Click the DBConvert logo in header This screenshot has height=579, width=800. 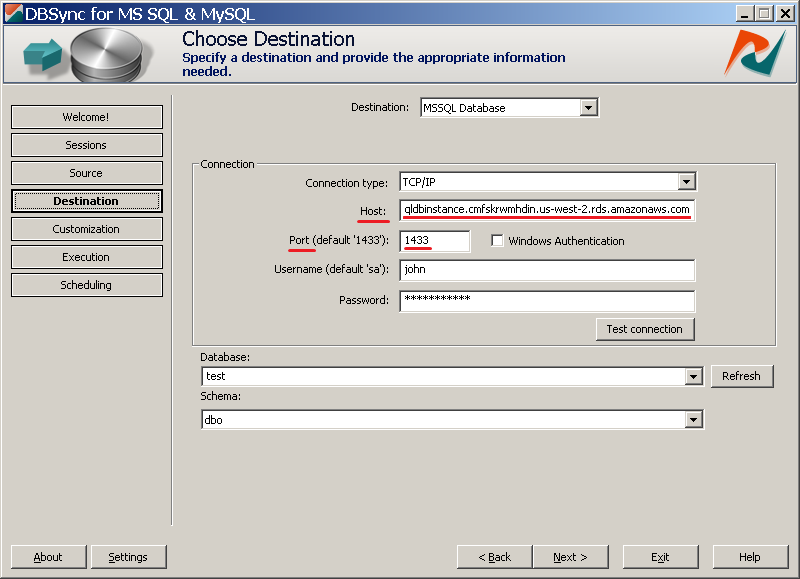click(755, 53)
